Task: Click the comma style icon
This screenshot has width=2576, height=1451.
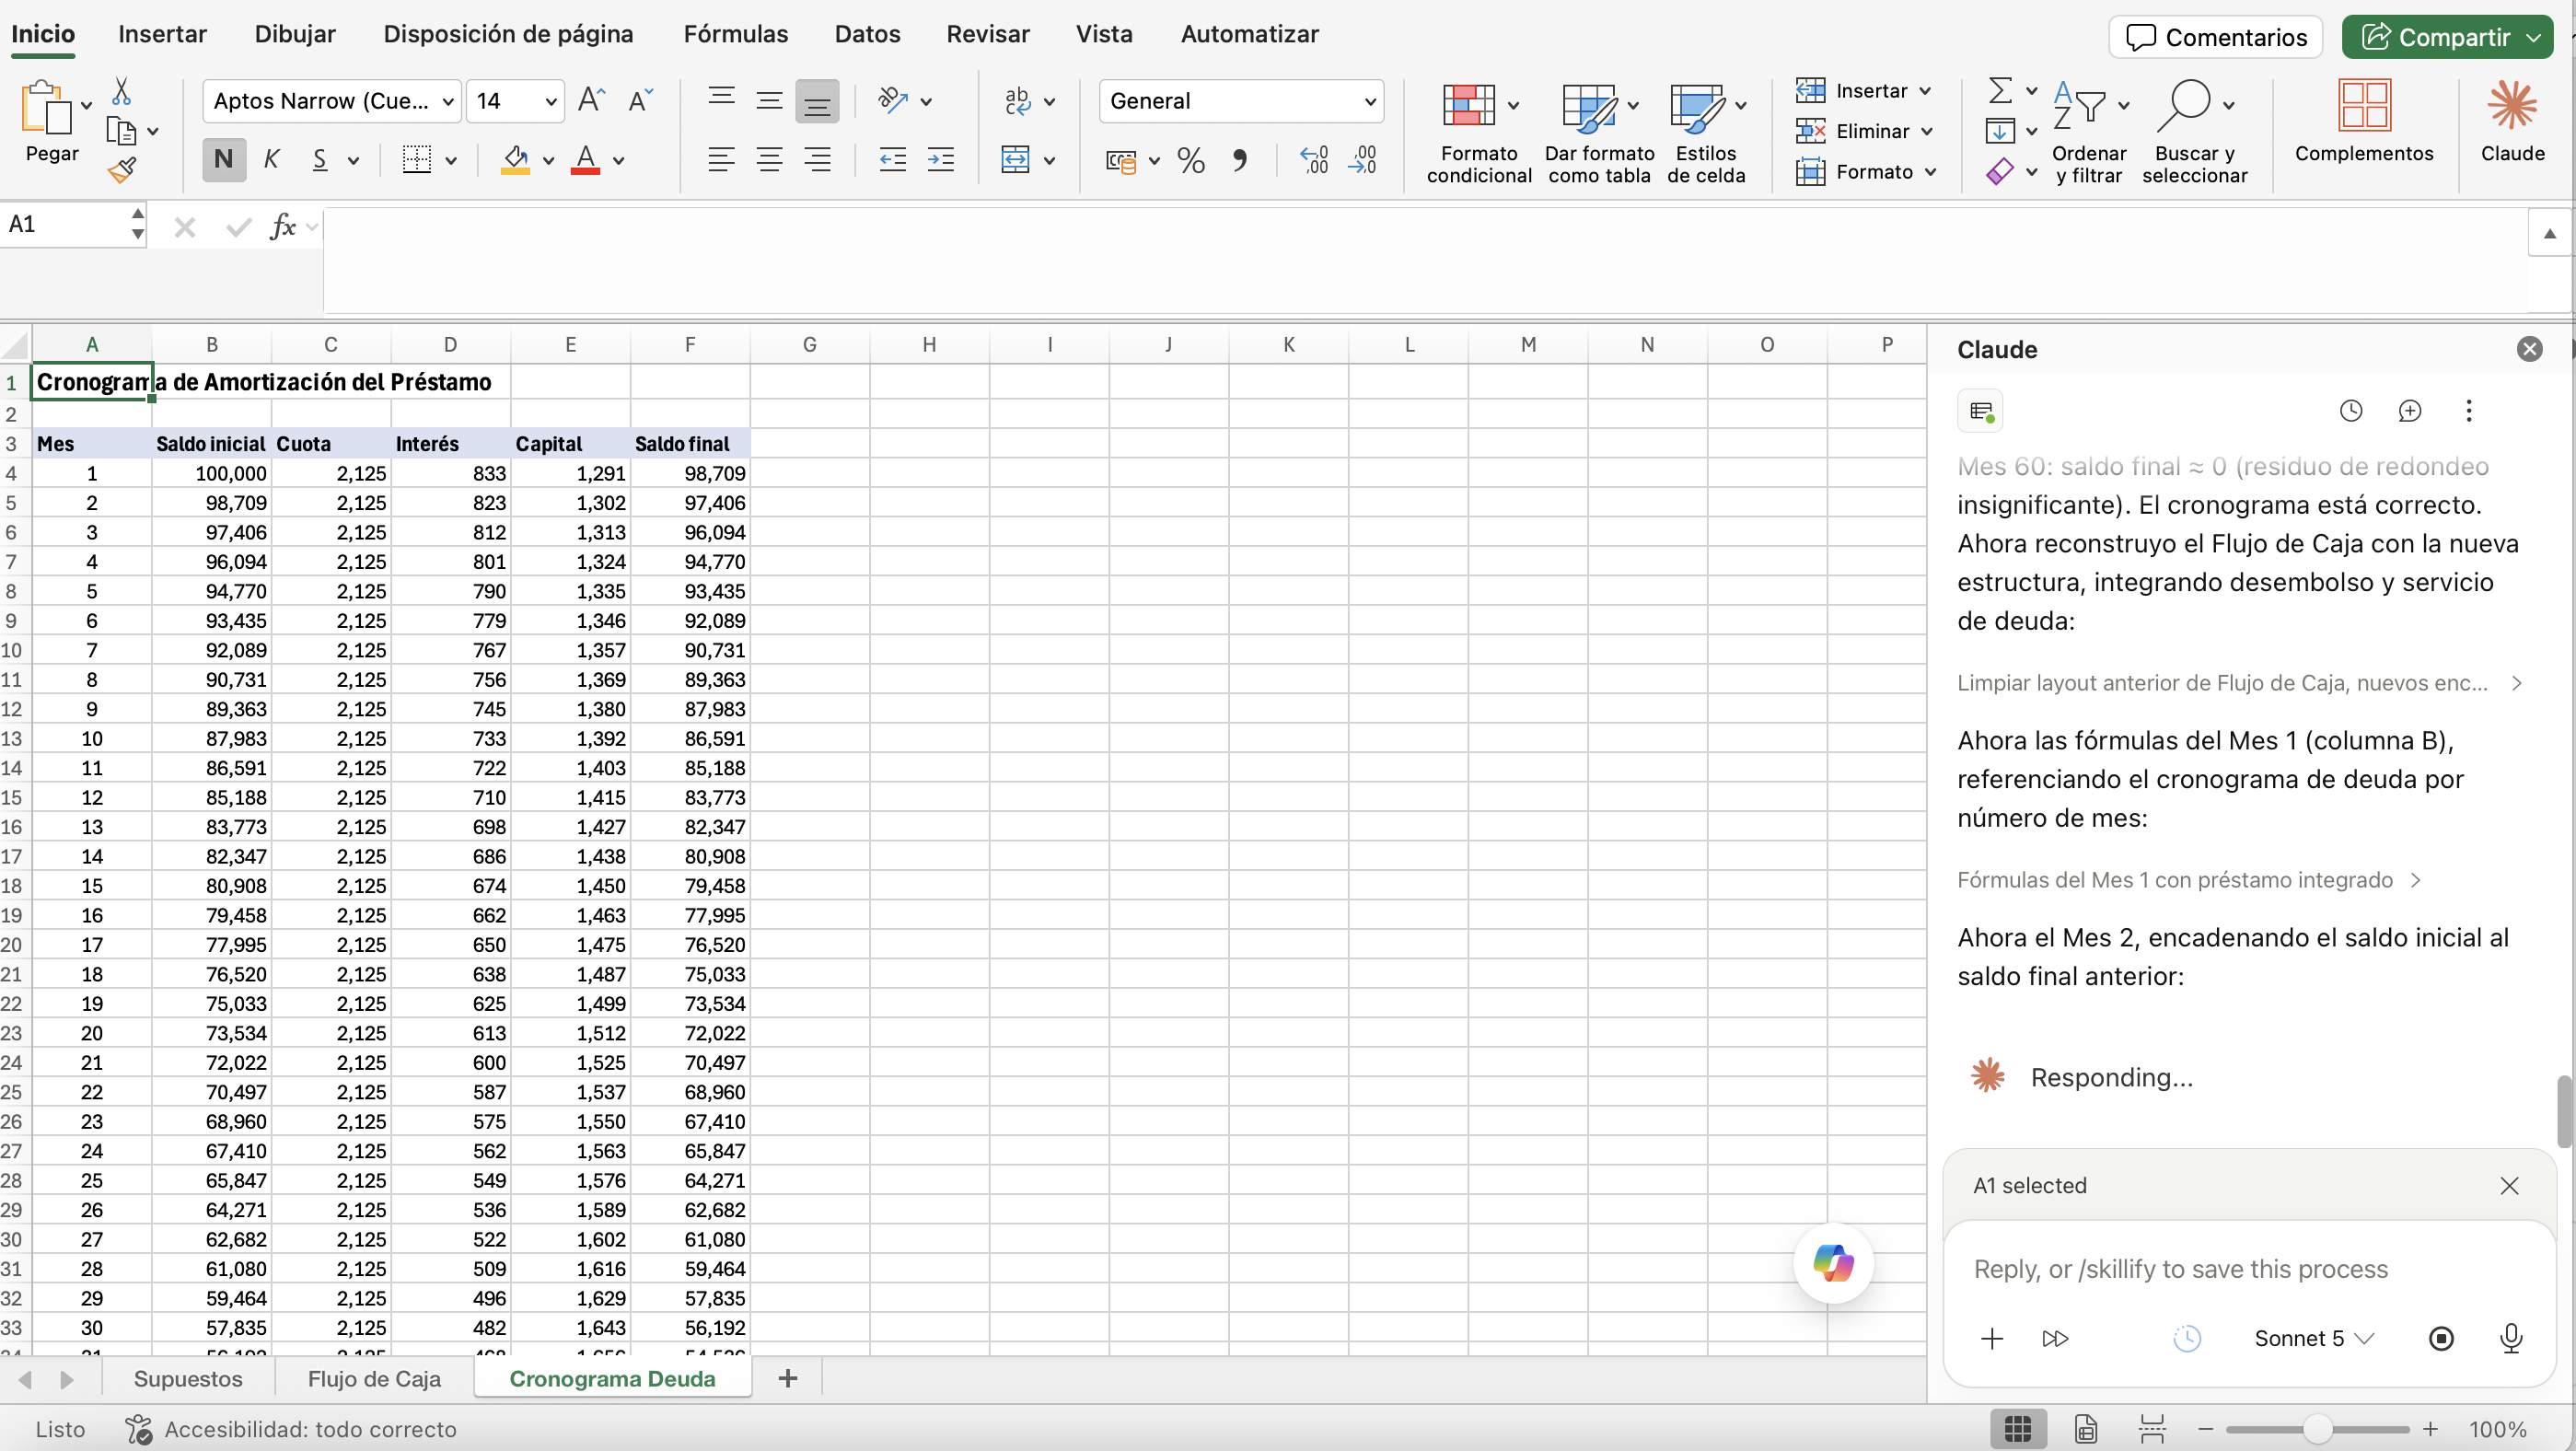Action: coord(1240,160)
